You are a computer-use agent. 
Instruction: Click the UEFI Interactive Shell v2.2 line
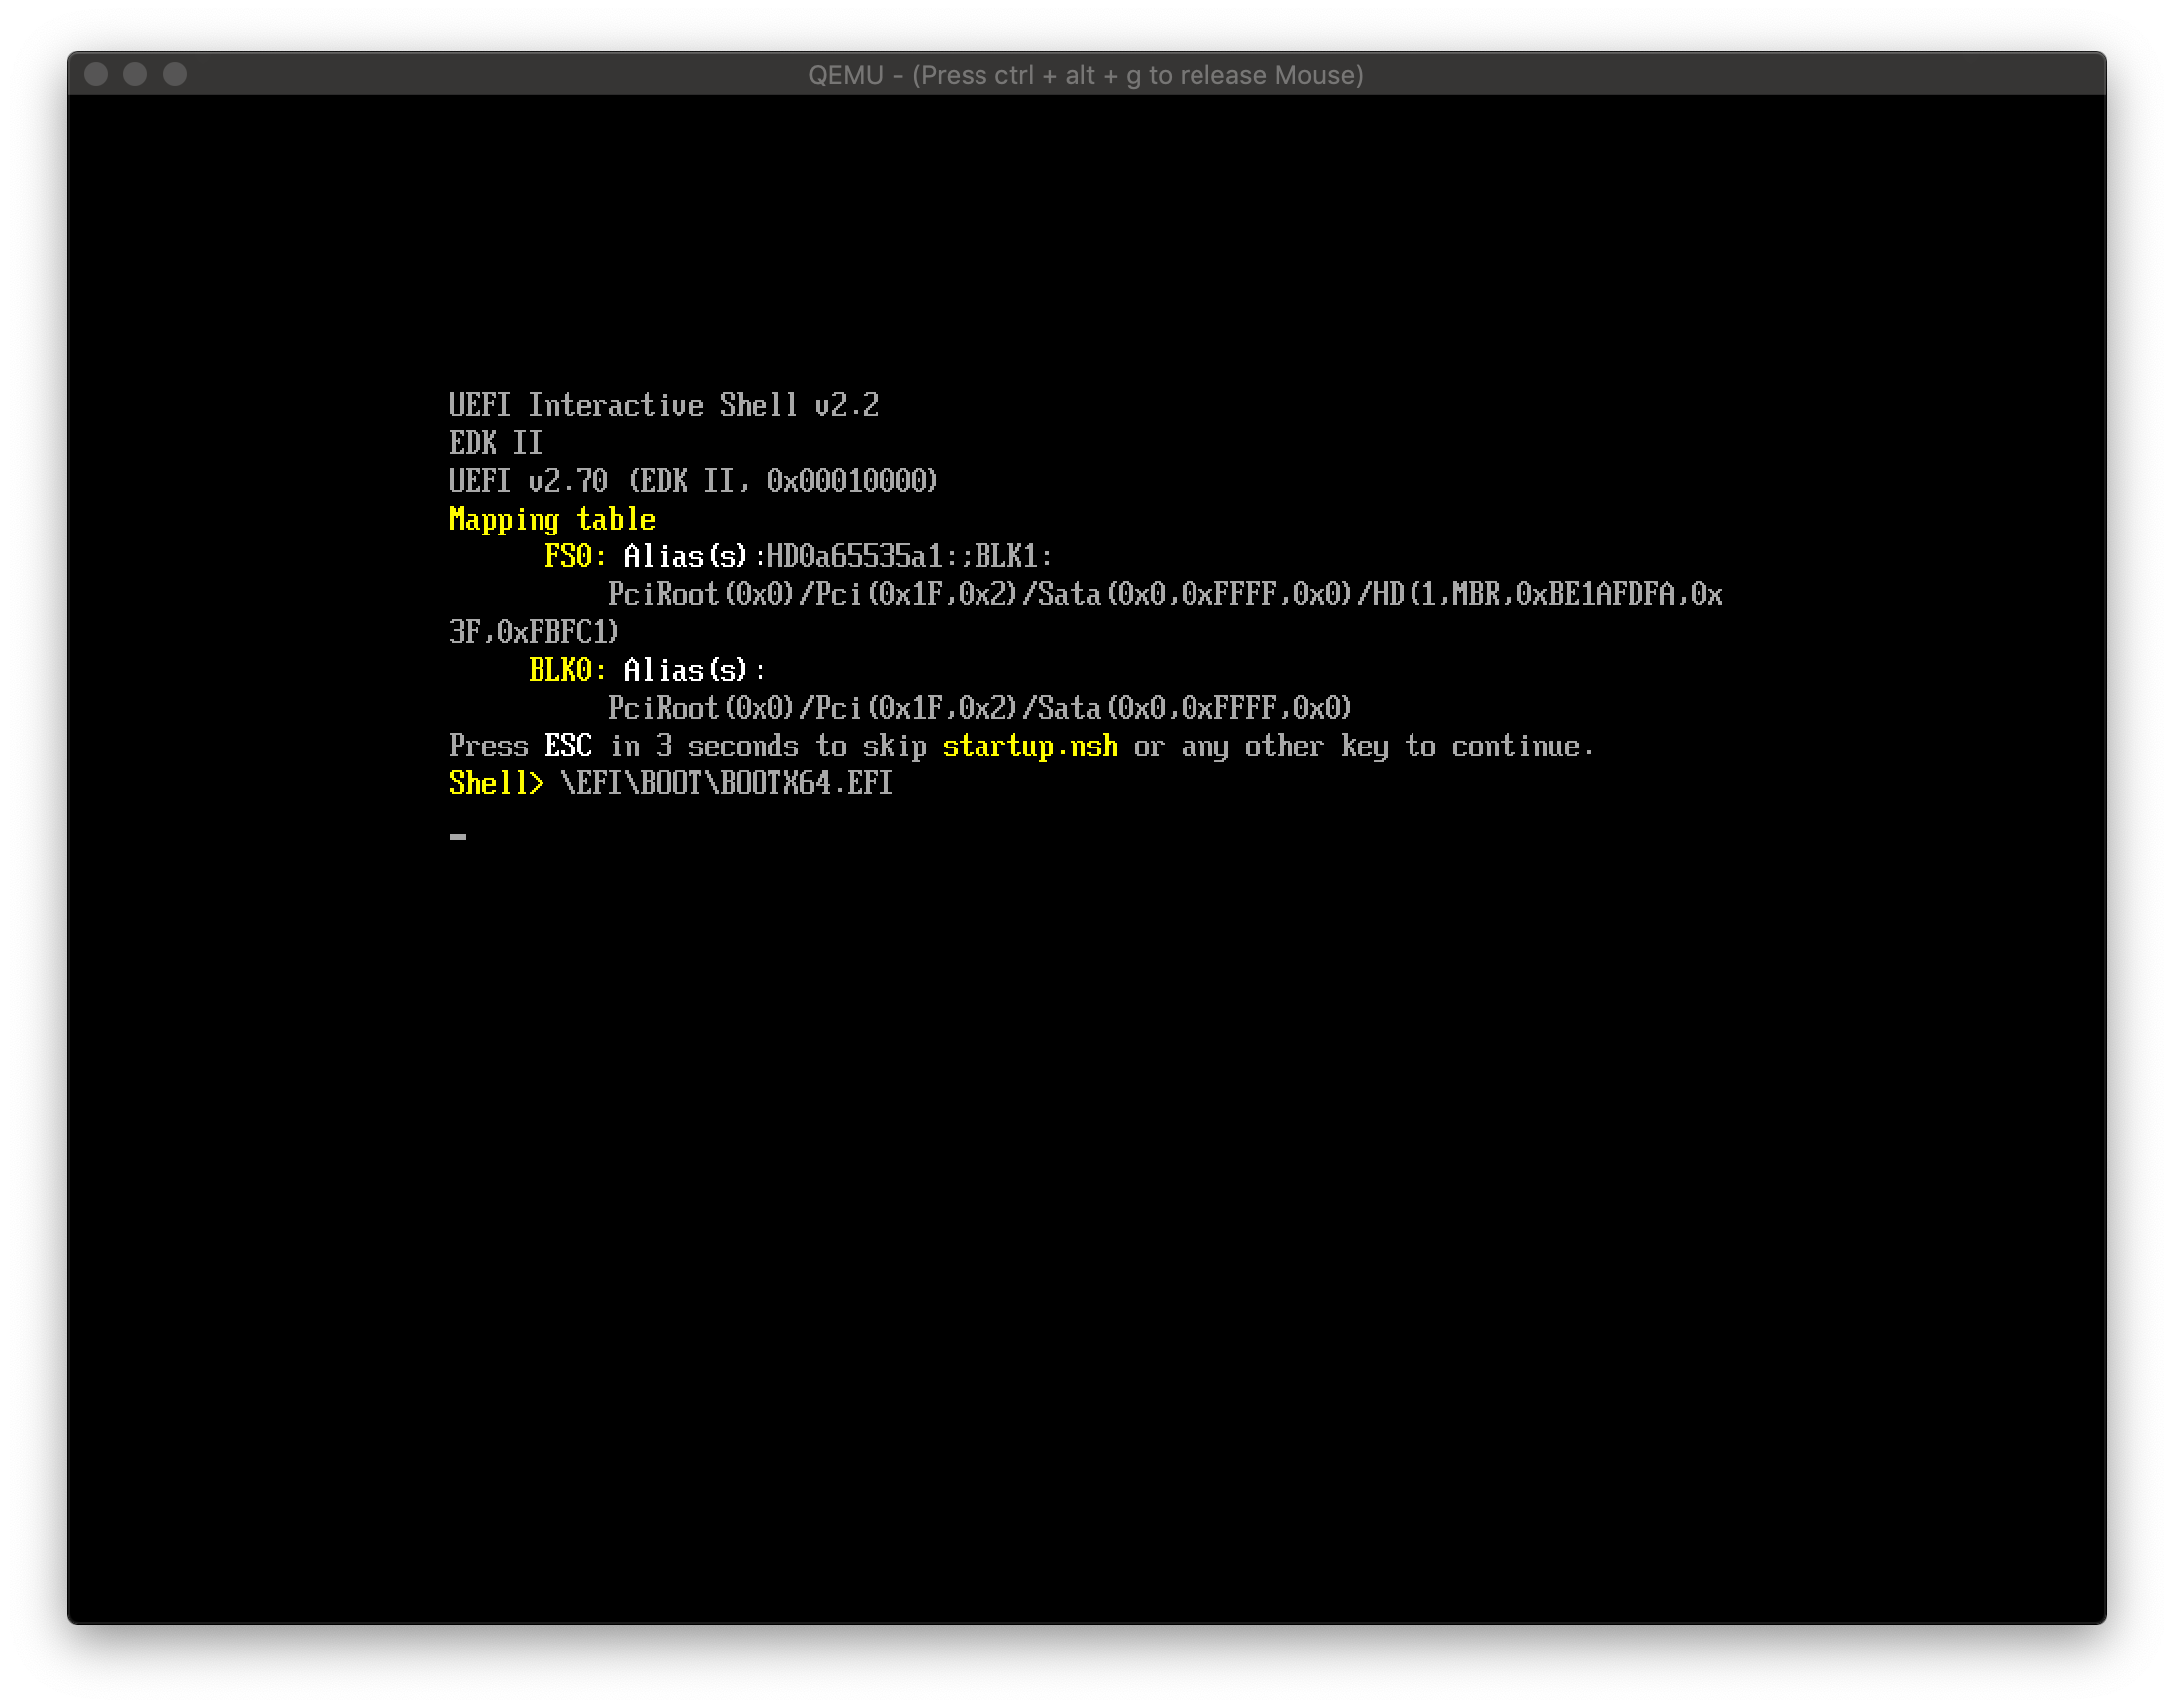click(x=663, y=405)
